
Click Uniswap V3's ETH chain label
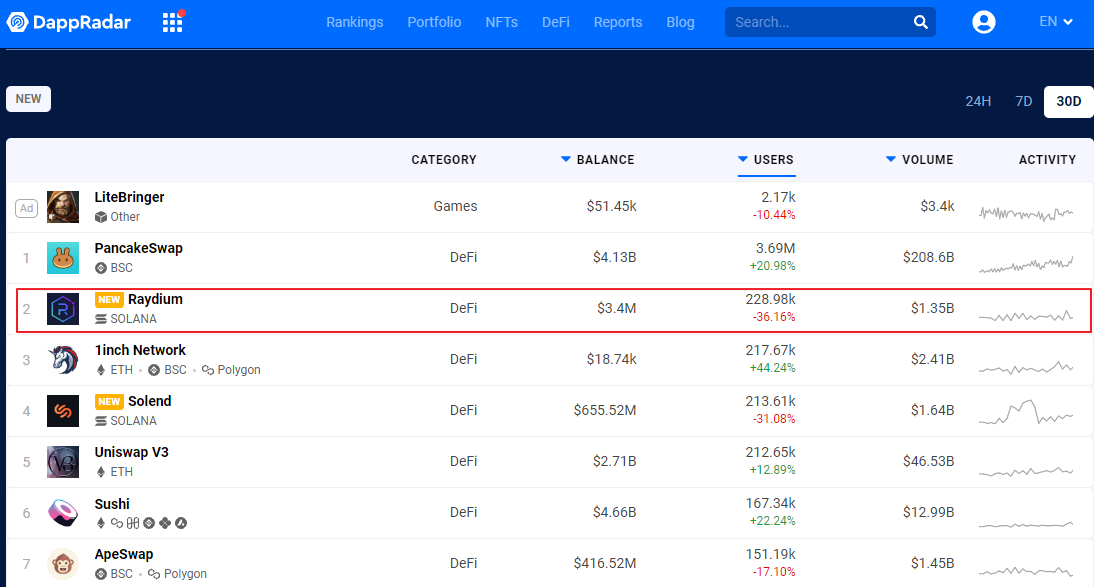pyautogui.click(x=114, y=472)
